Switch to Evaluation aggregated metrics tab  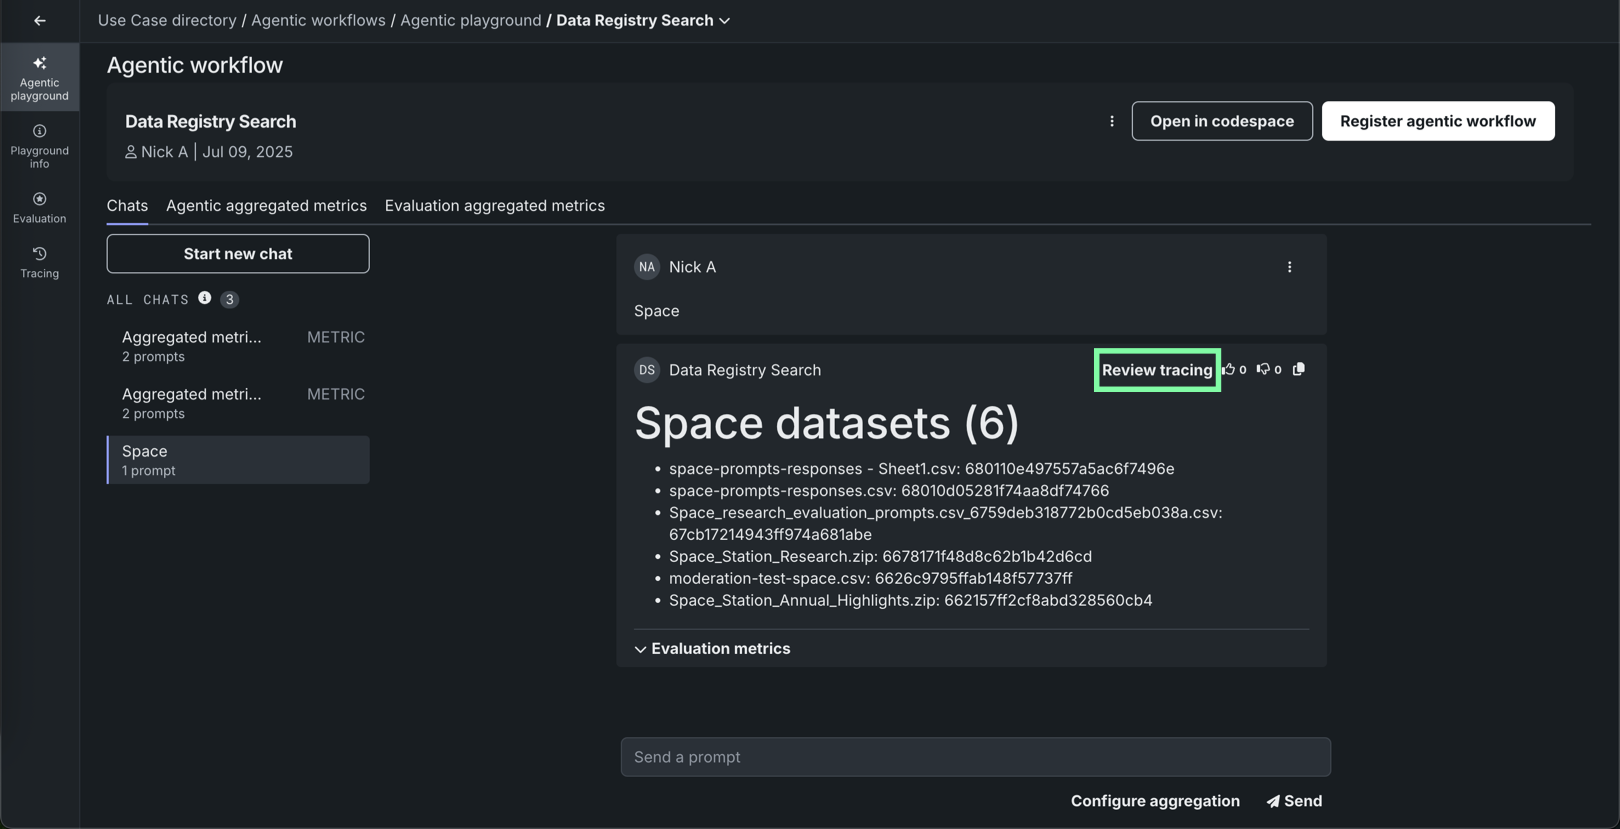494,206
